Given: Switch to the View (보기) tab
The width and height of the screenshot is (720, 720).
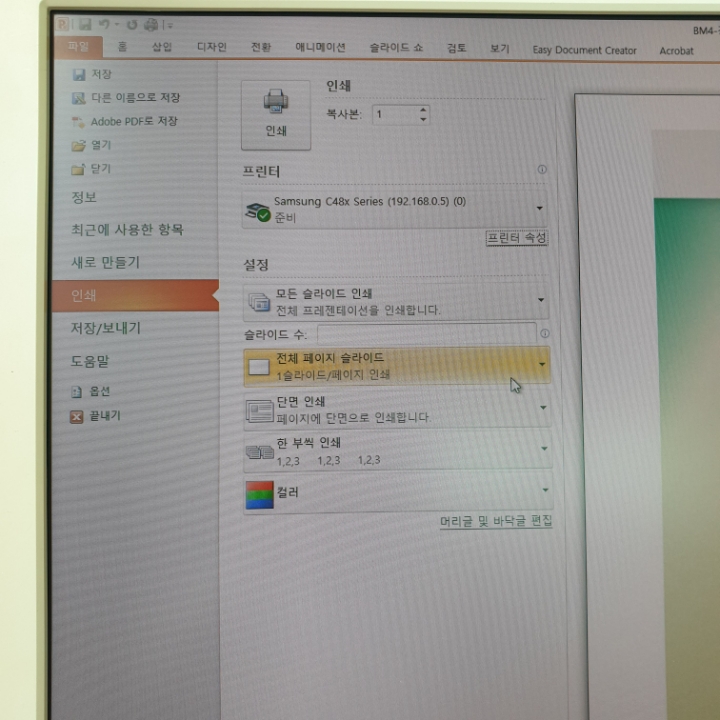Looking at the screenshot, I should 500,49.
